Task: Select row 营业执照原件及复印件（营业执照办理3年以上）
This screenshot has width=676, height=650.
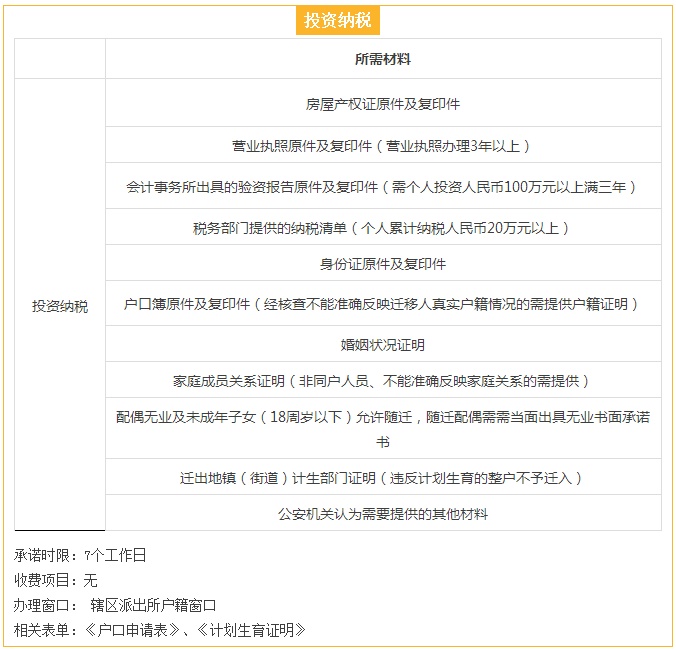Action: (x=383, y=145)
